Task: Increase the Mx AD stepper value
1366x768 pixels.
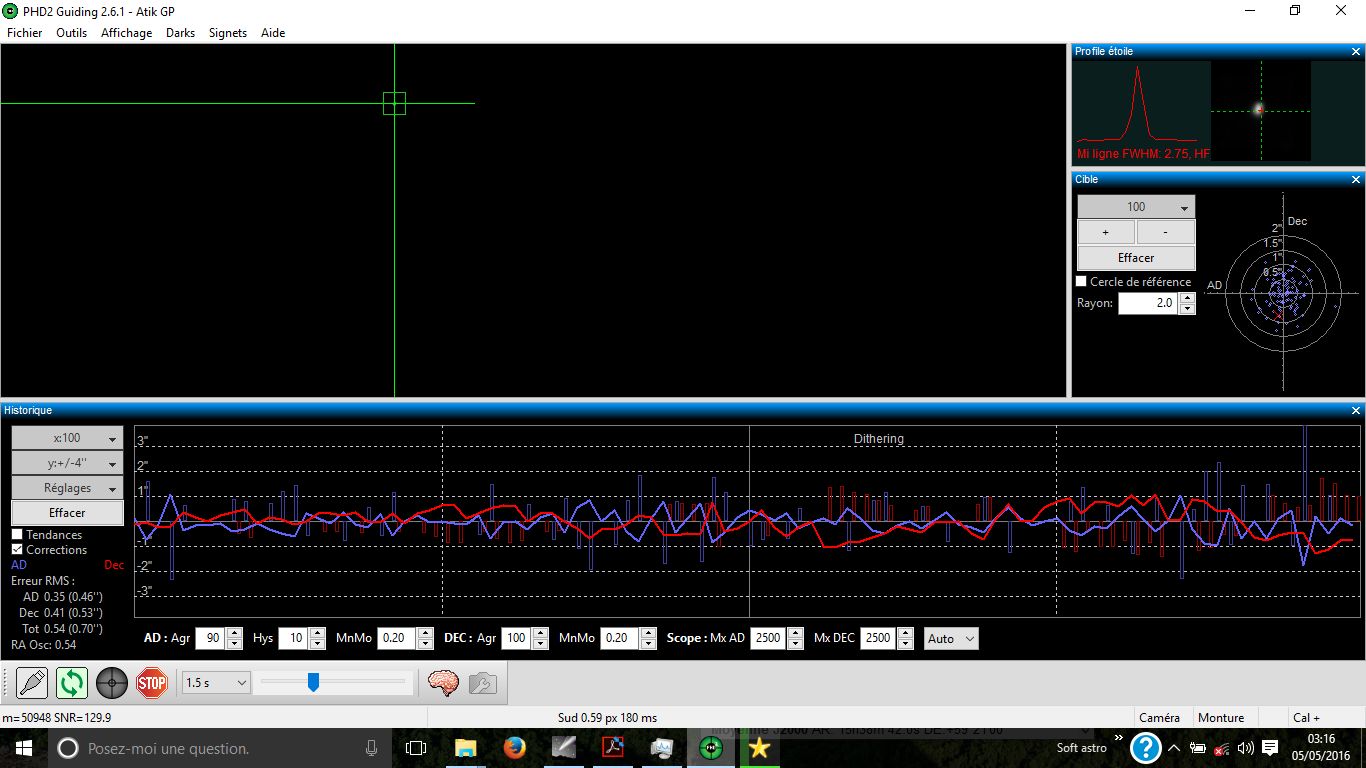Action: [795, 633]
